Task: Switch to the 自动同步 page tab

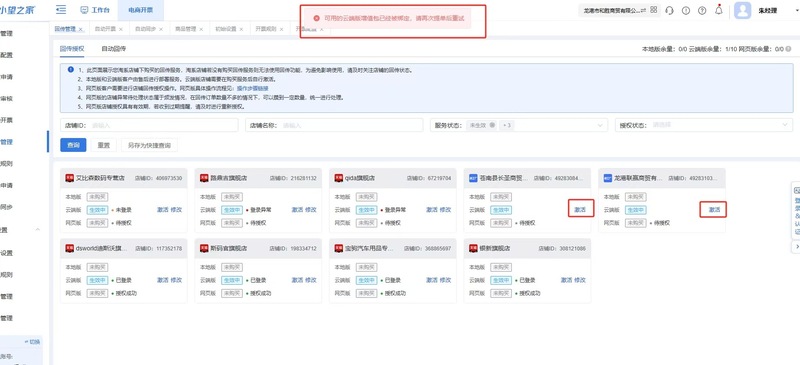Action: [x=145, y=29]
